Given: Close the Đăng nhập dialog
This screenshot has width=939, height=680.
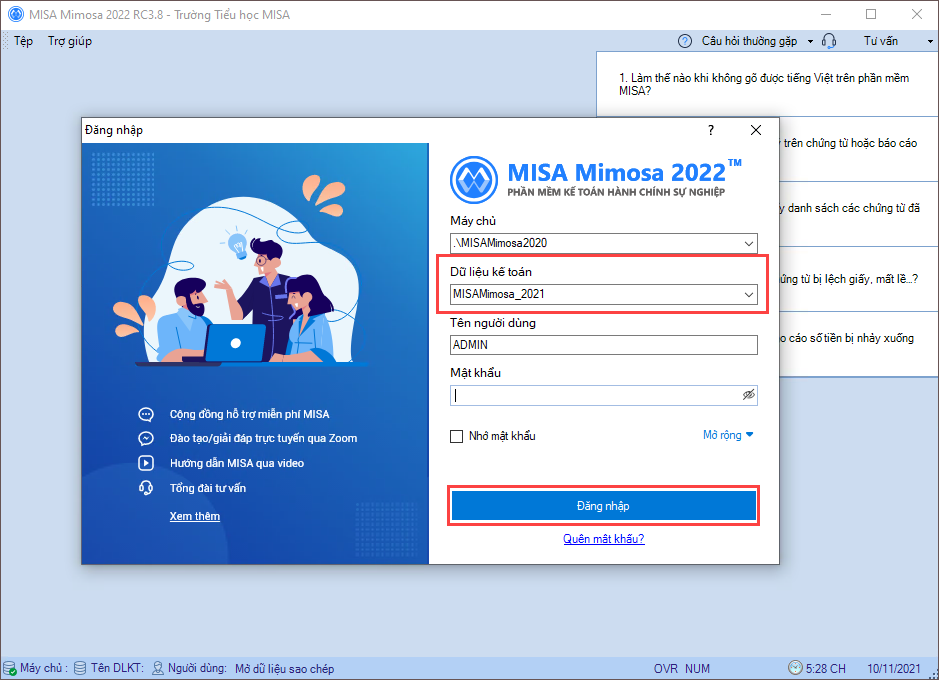Looking at the screenshot, I should click(x=756, y=130).
